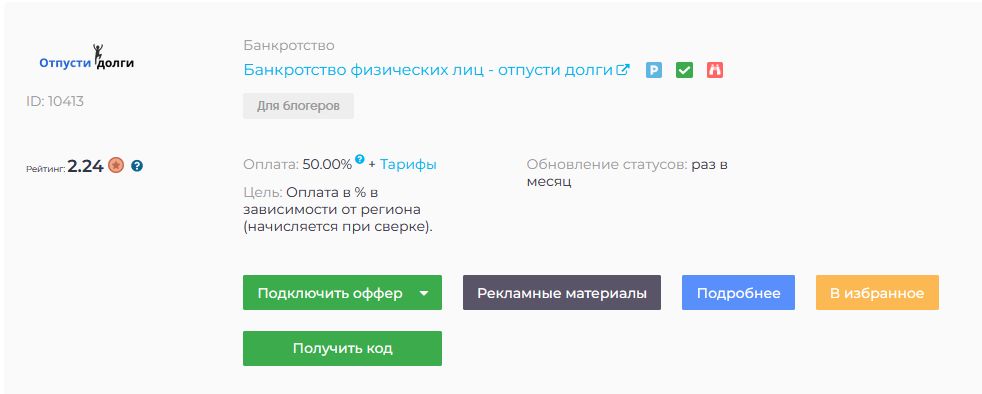Click the 2.24 rating value

85,166
